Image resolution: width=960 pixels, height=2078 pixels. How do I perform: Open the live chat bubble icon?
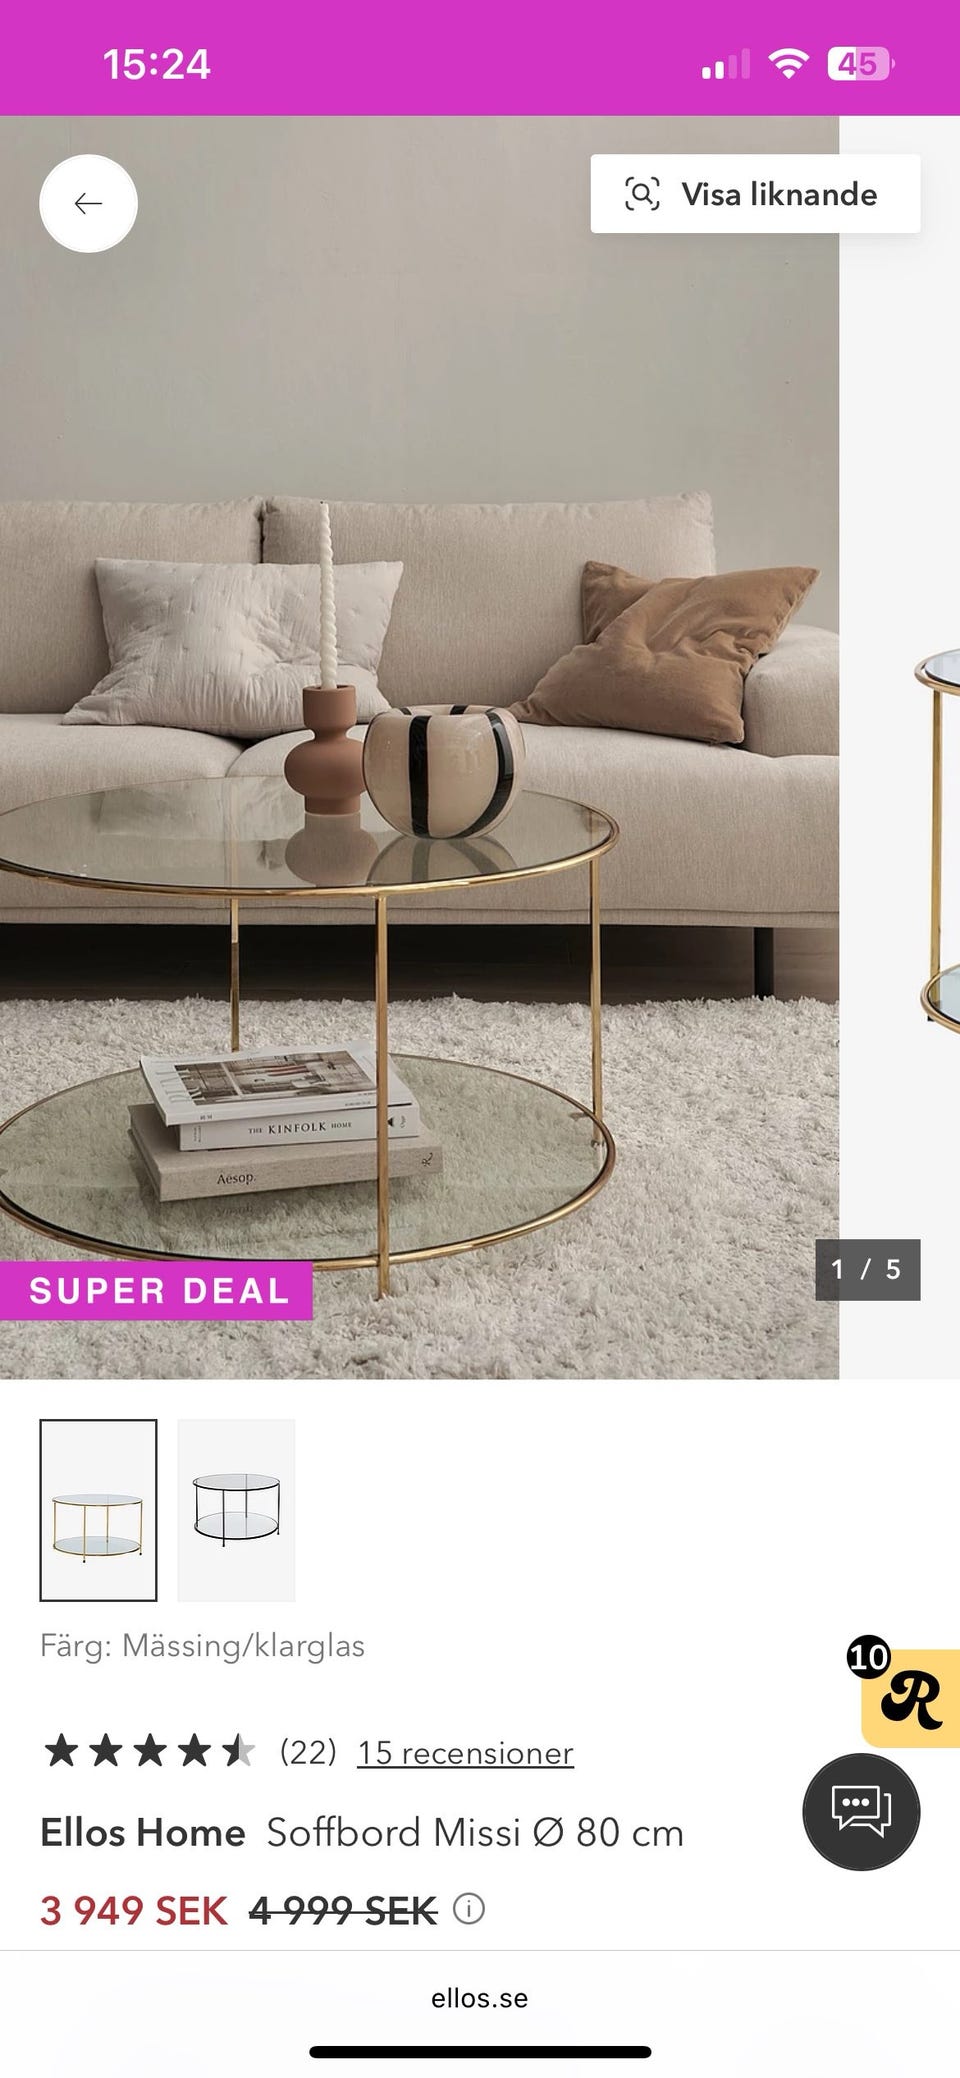coord(861,1811)
